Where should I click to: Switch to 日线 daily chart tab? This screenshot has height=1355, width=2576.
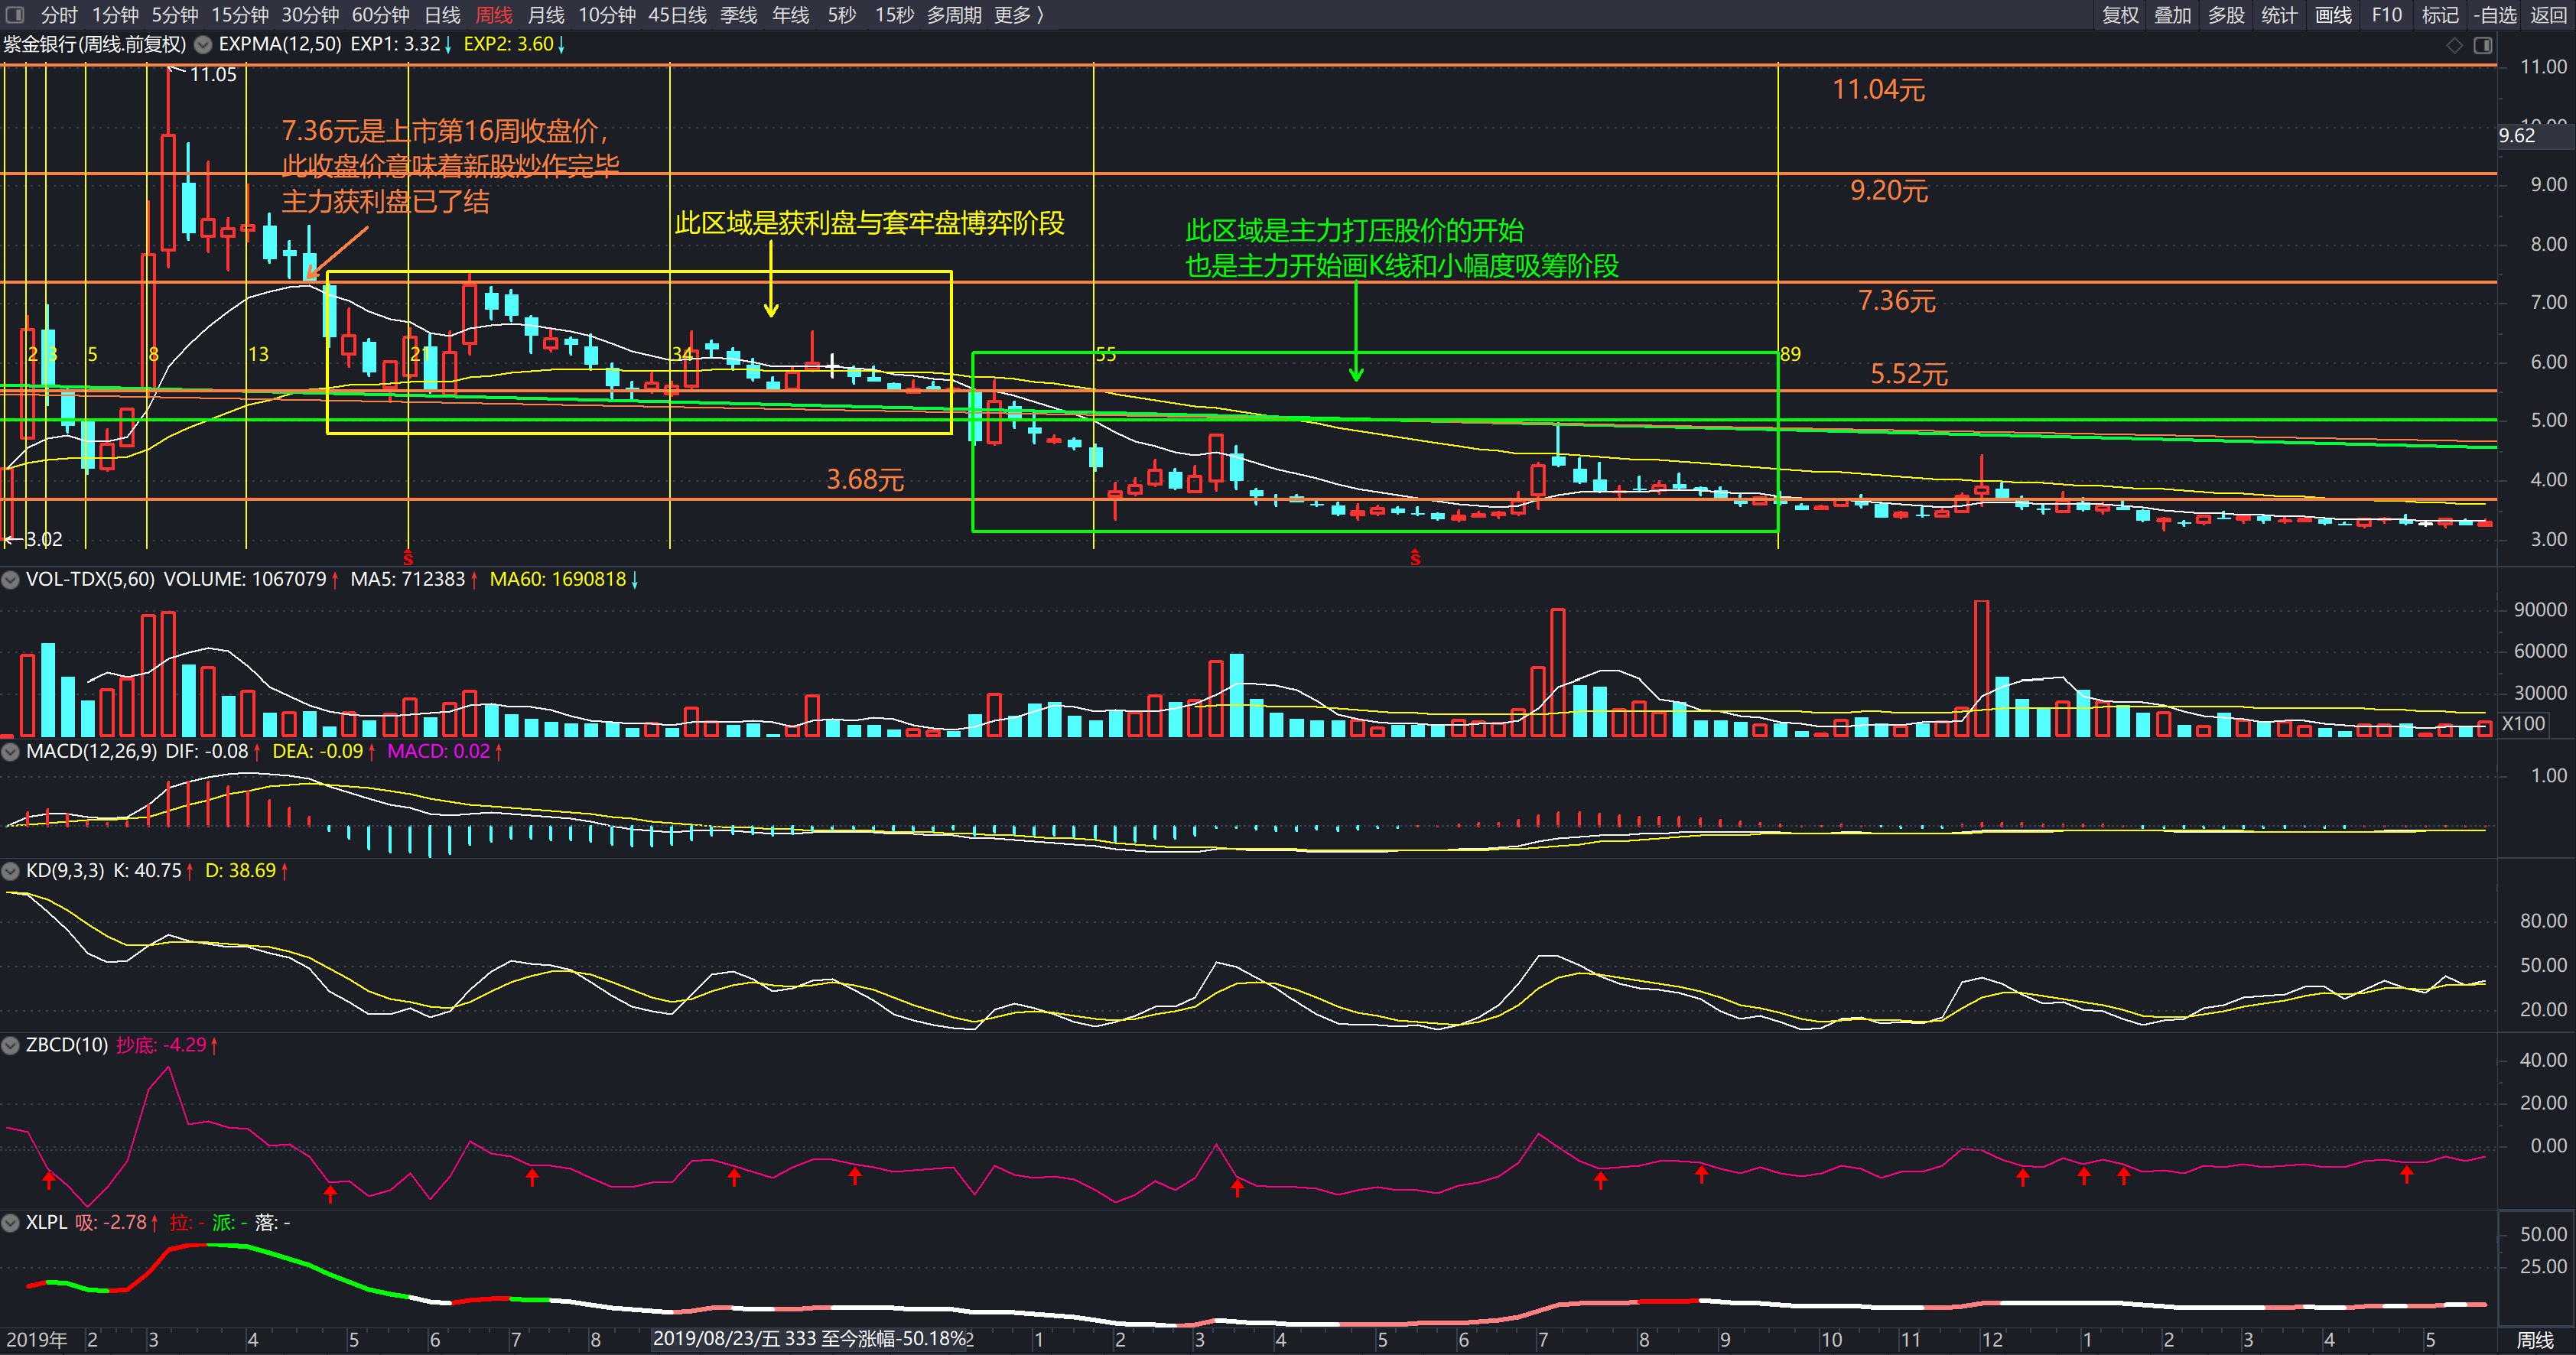tap(442, 15)
